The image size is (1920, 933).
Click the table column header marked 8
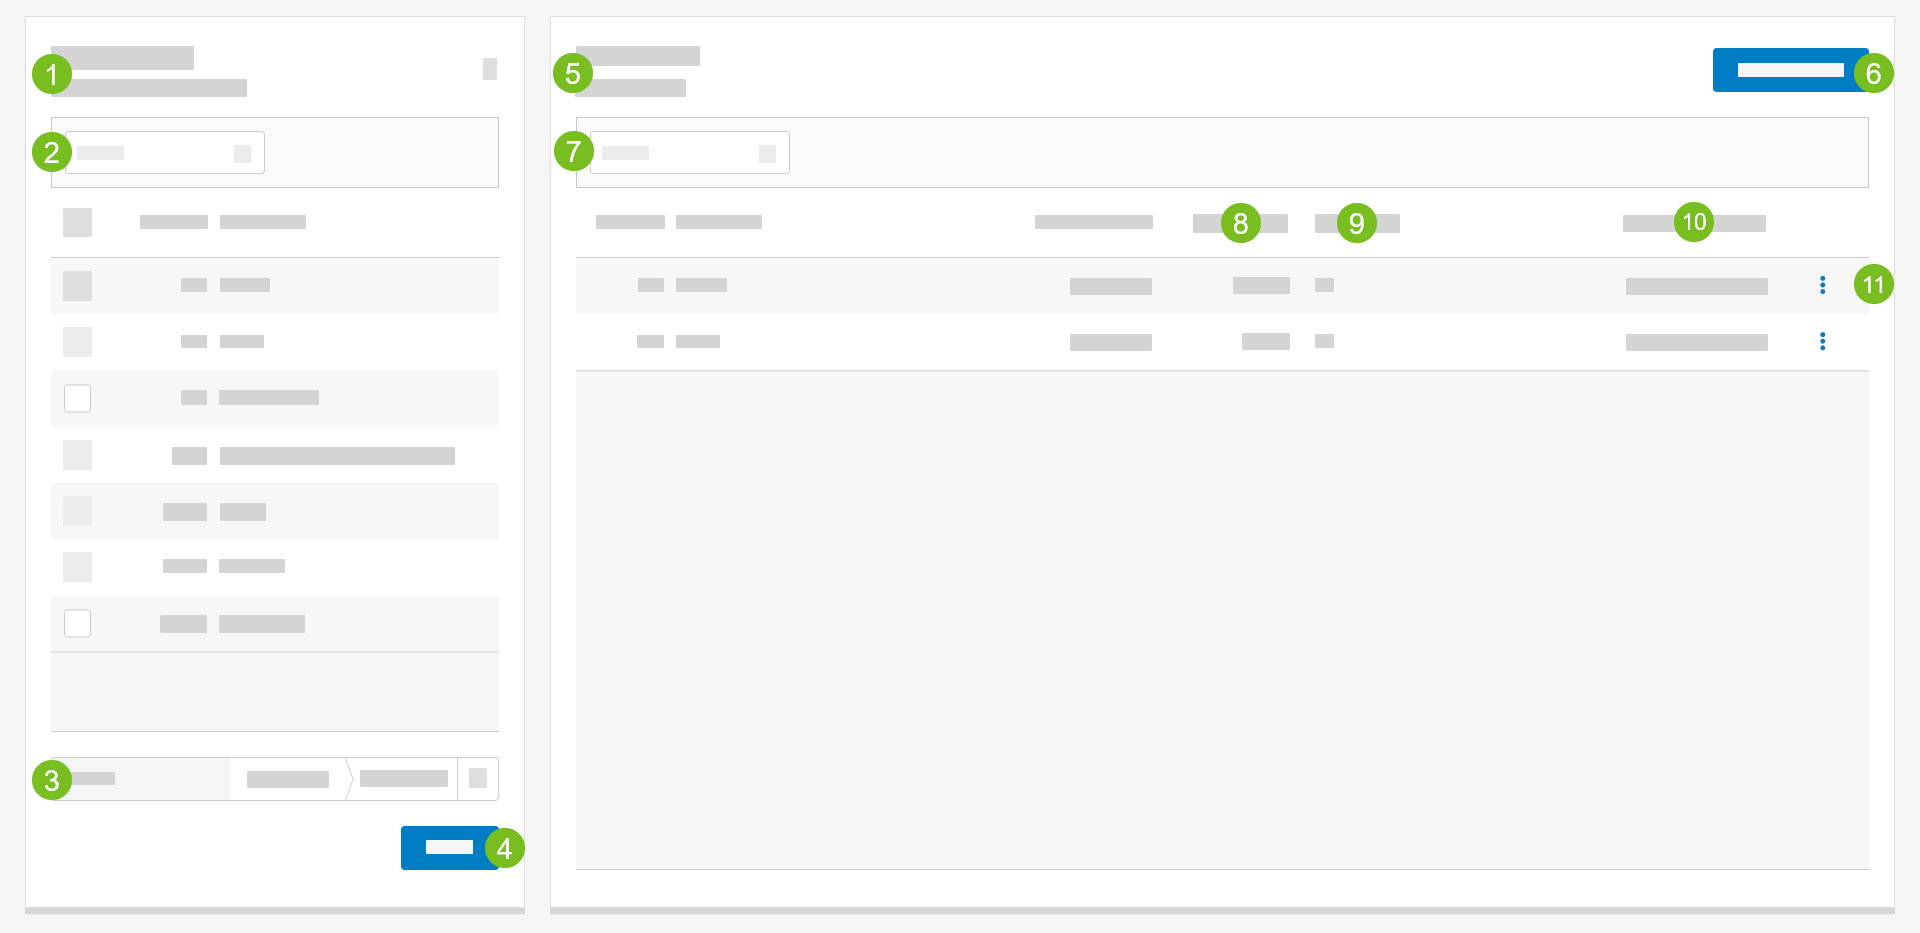tap(1240, 223)
